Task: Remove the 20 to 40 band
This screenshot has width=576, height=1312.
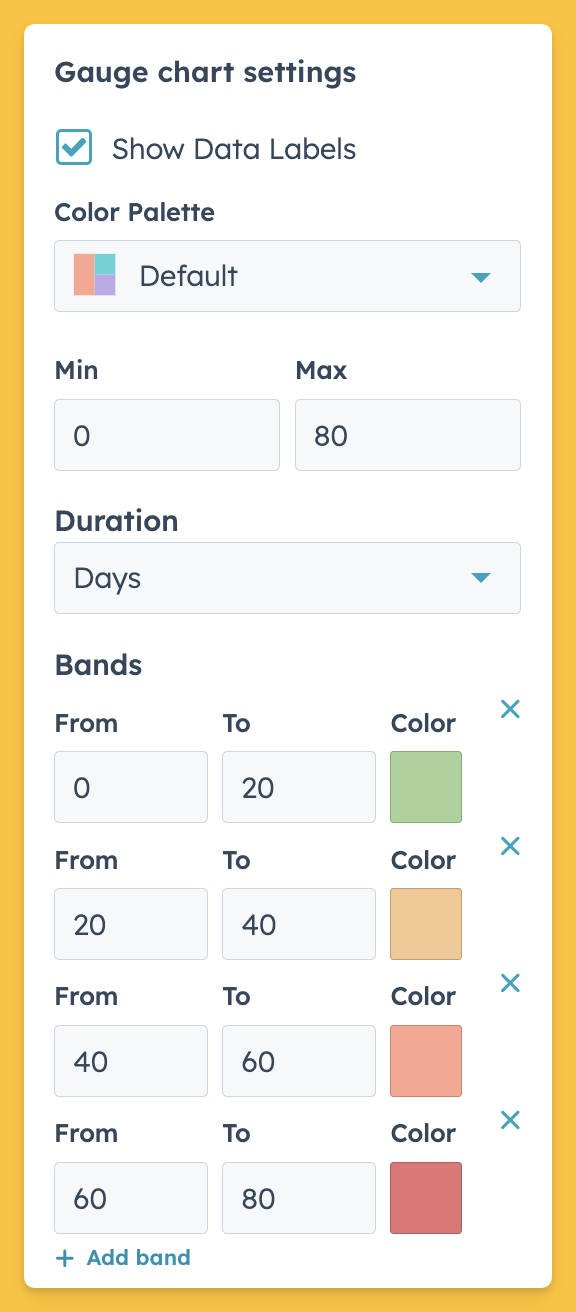Action: (x=510, y=846)
